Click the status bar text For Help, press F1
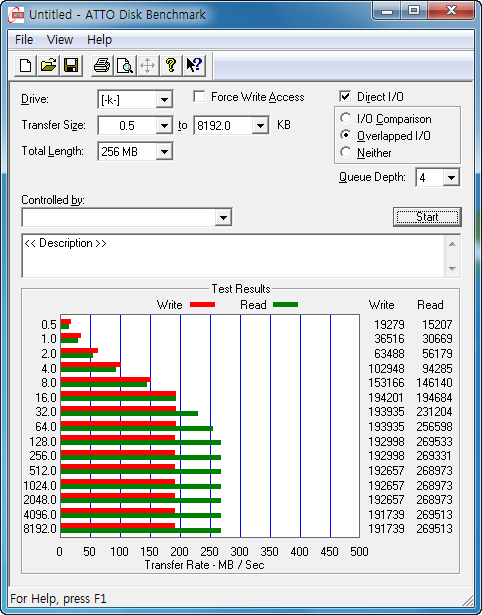Viewport: 482px width, 615px height. (x=58, y=599)
